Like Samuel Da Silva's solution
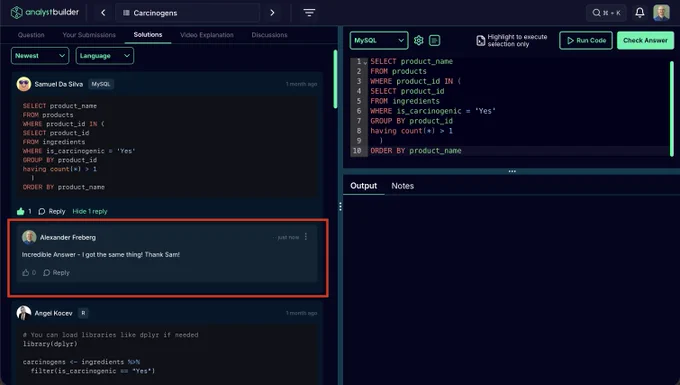 pos(20,211)
